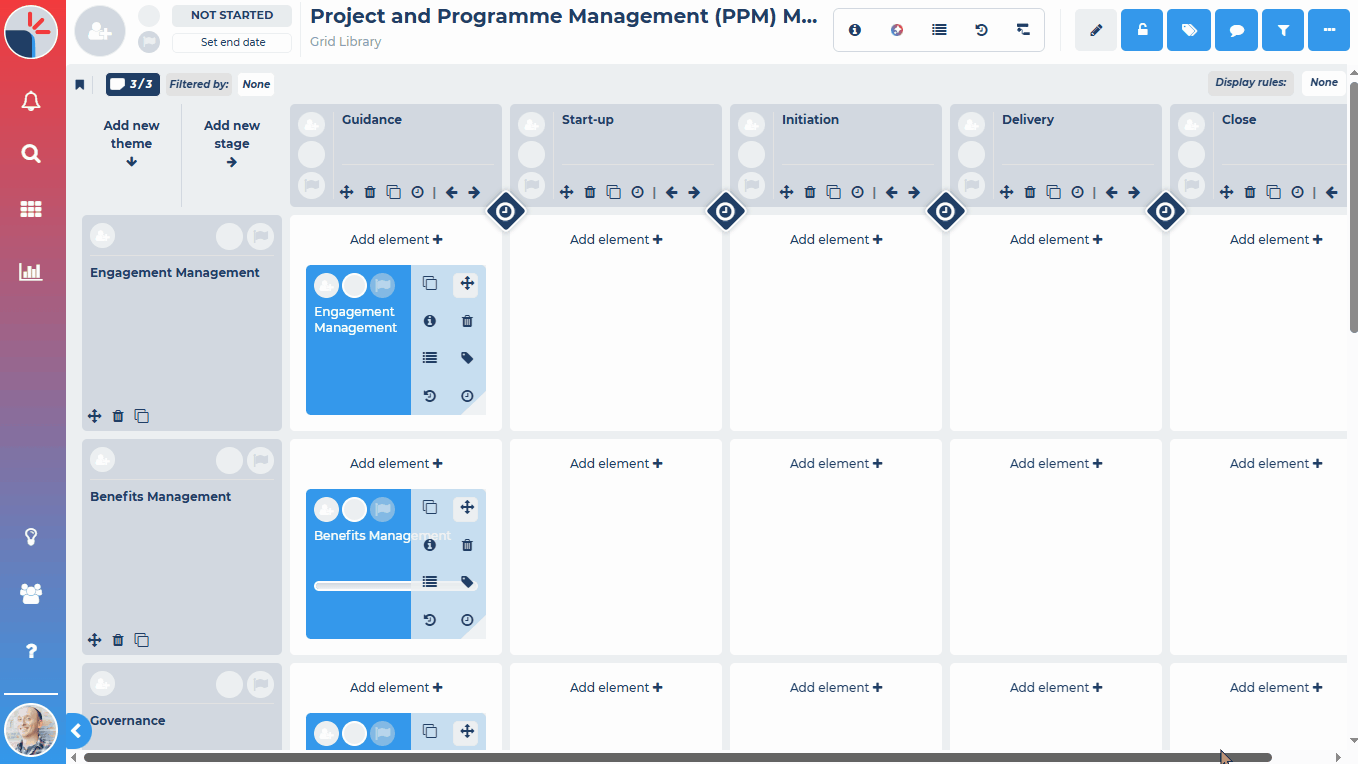Click the pencil edit button
Image resolution: width=1358 pixels, height=764 pixels.
[x=1095, y=31]
